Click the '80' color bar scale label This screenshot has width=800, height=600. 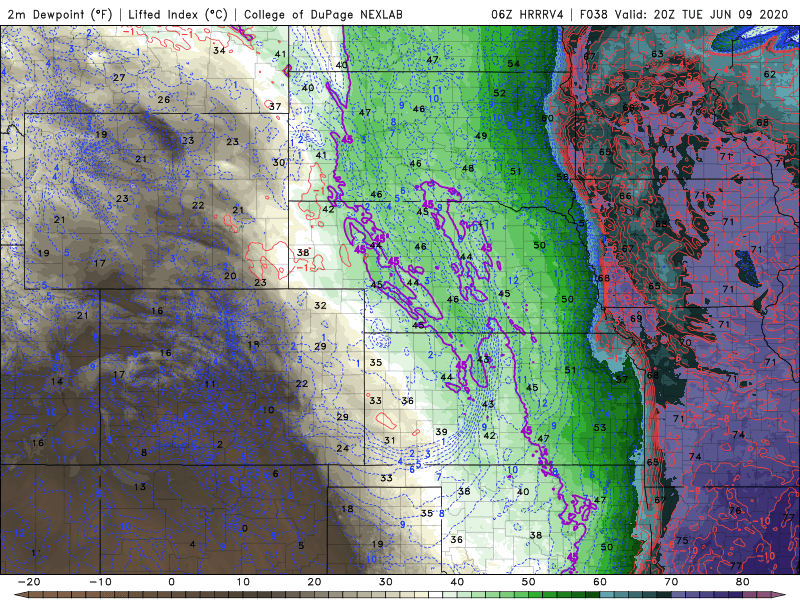[743, 582]
